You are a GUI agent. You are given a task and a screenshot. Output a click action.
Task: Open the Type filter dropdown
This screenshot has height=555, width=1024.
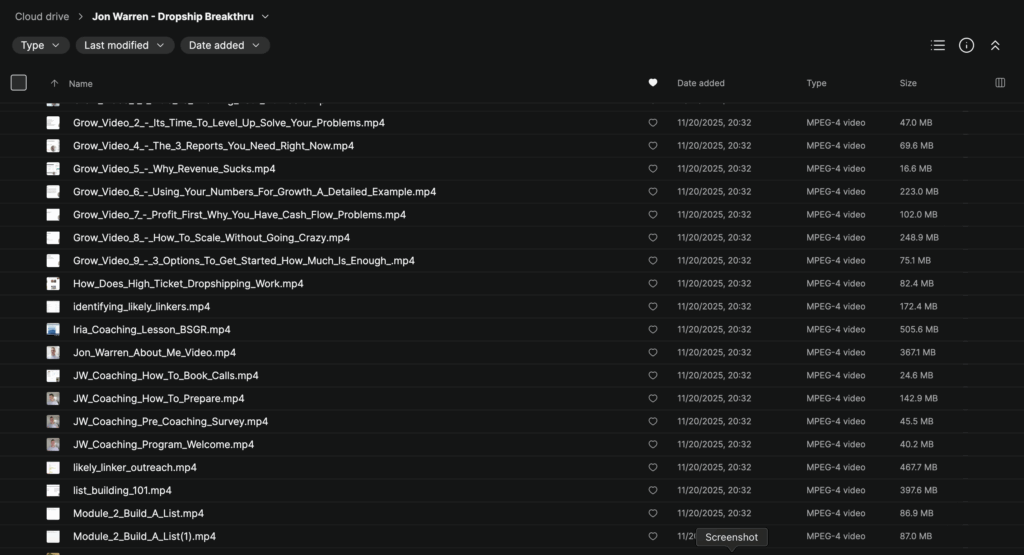41,45
